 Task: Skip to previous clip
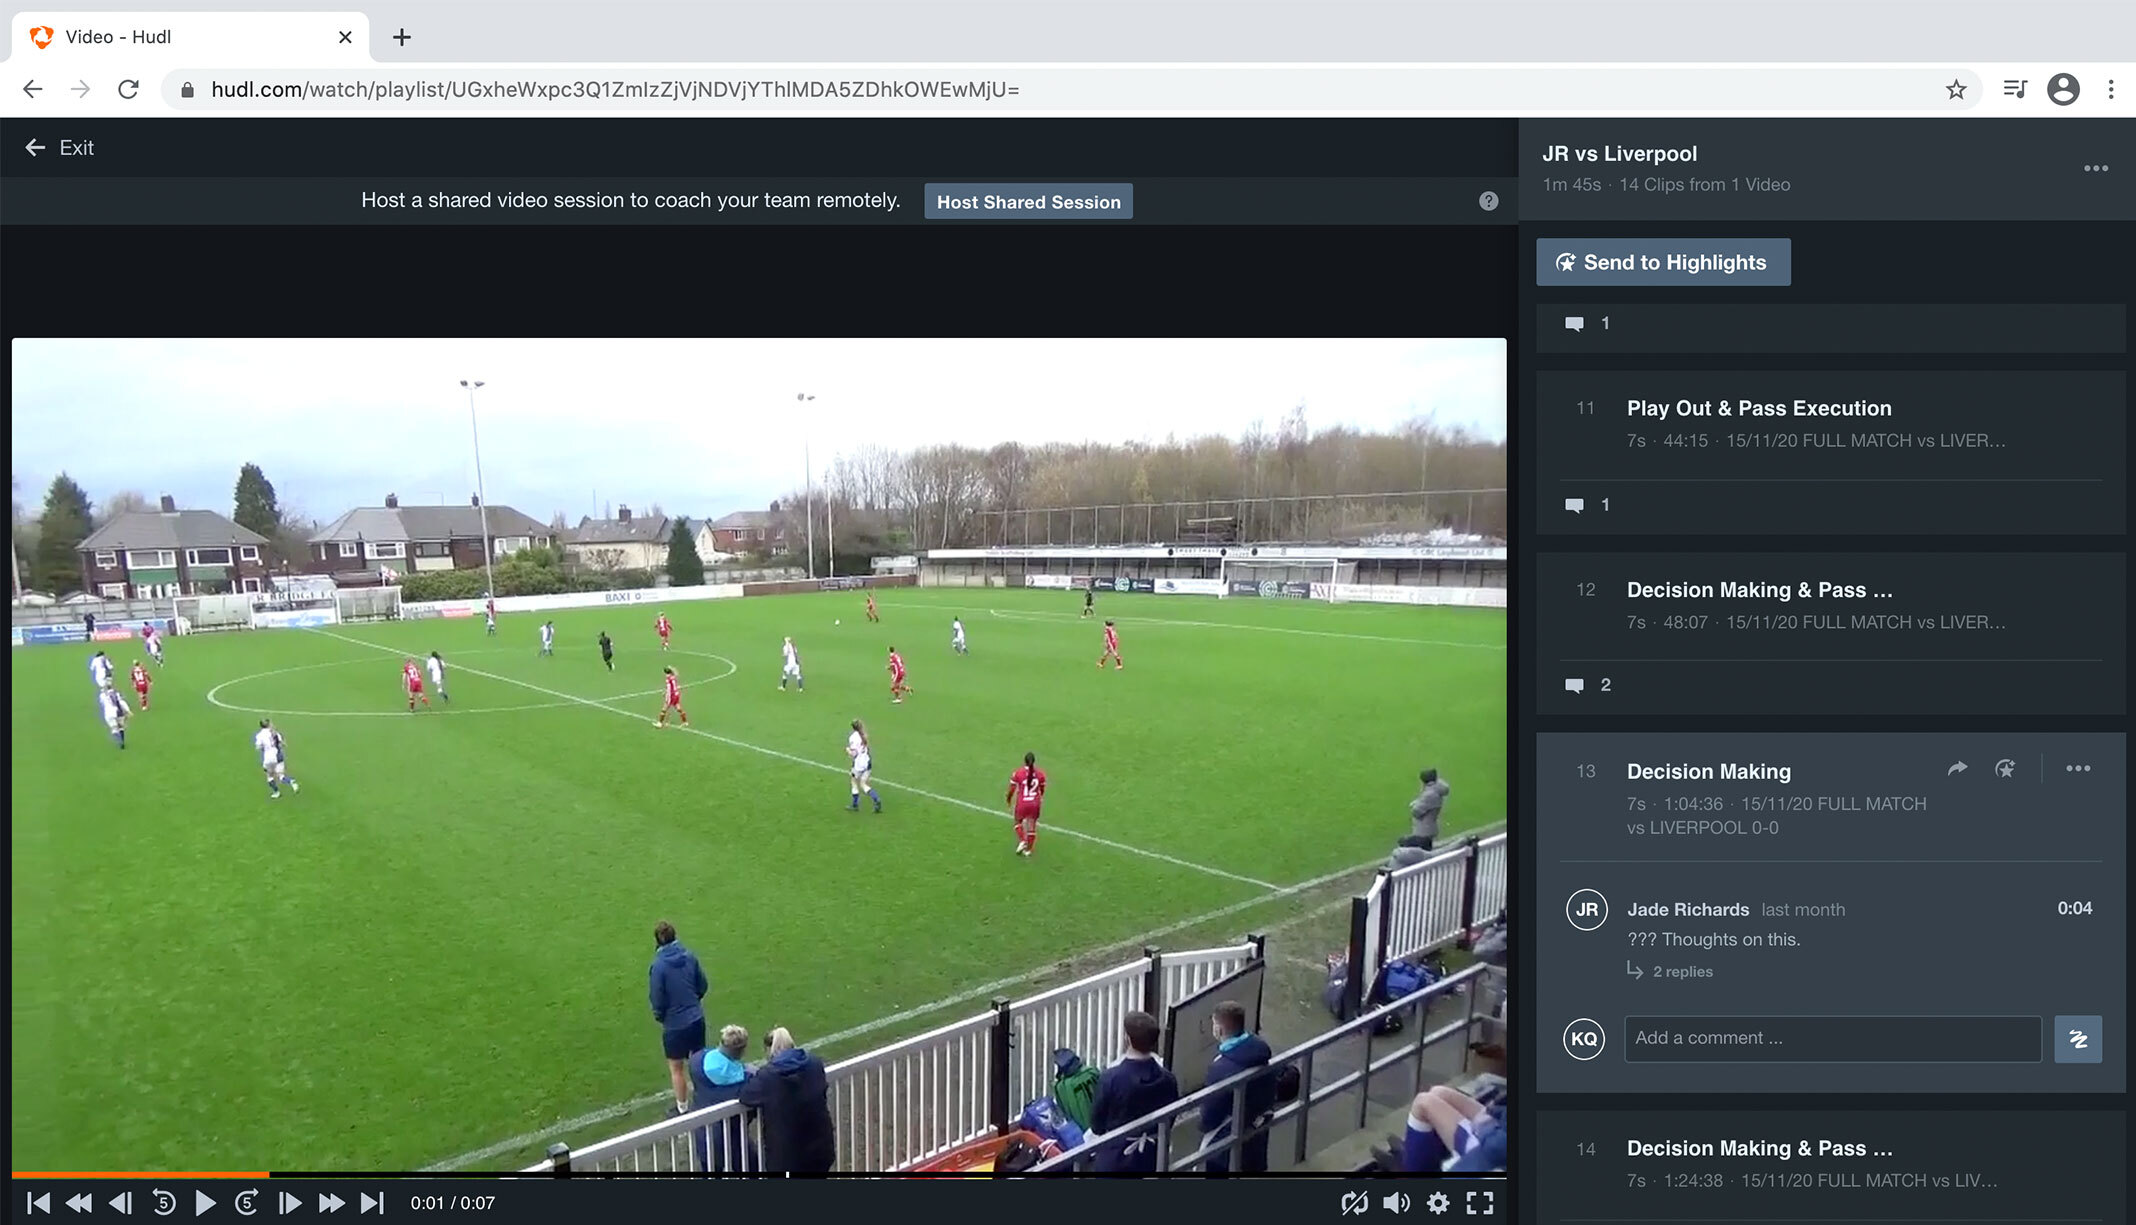point(38,1203)
